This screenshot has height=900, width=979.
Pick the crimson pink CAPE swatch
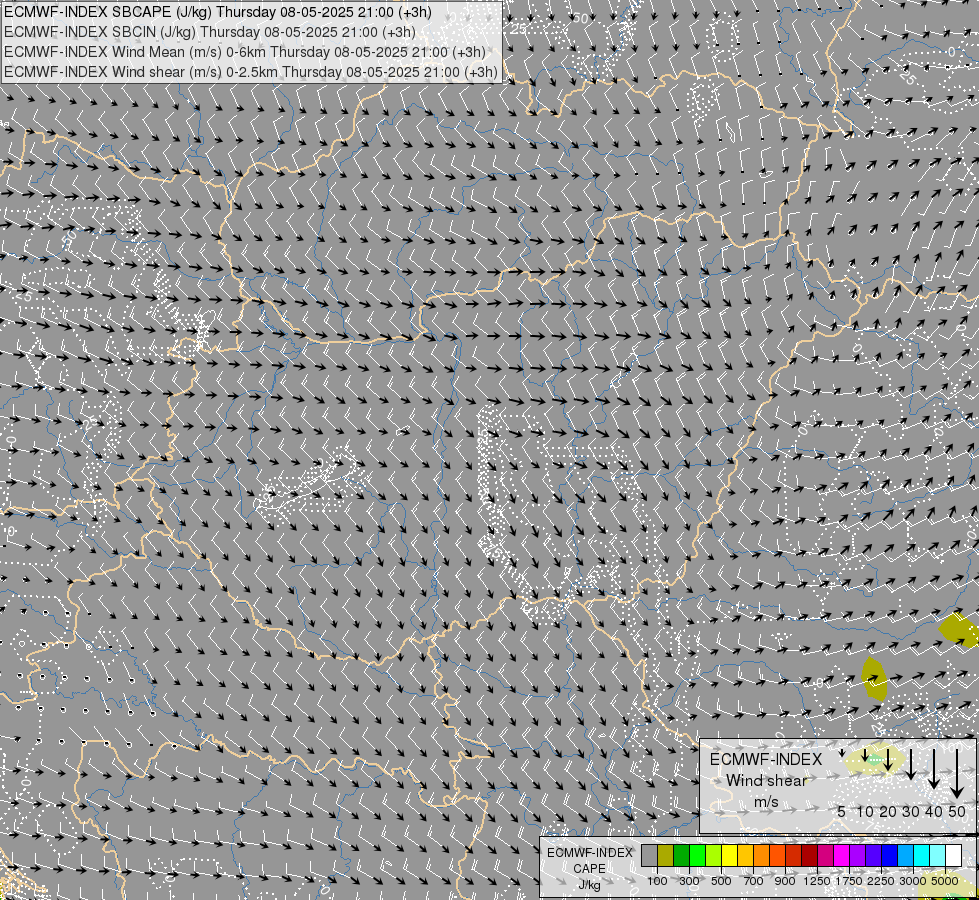pyautogui.click(x=825, y=855)
